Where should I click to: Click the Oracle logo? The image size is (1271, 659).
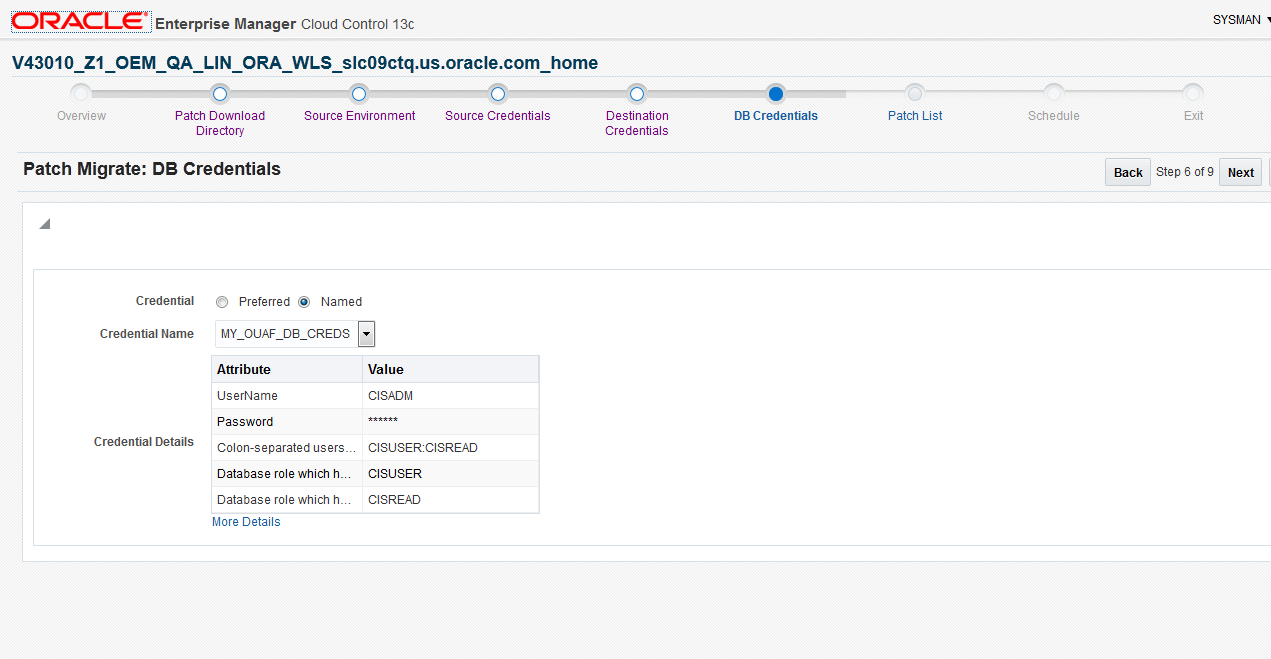click(x=80, y=21)
